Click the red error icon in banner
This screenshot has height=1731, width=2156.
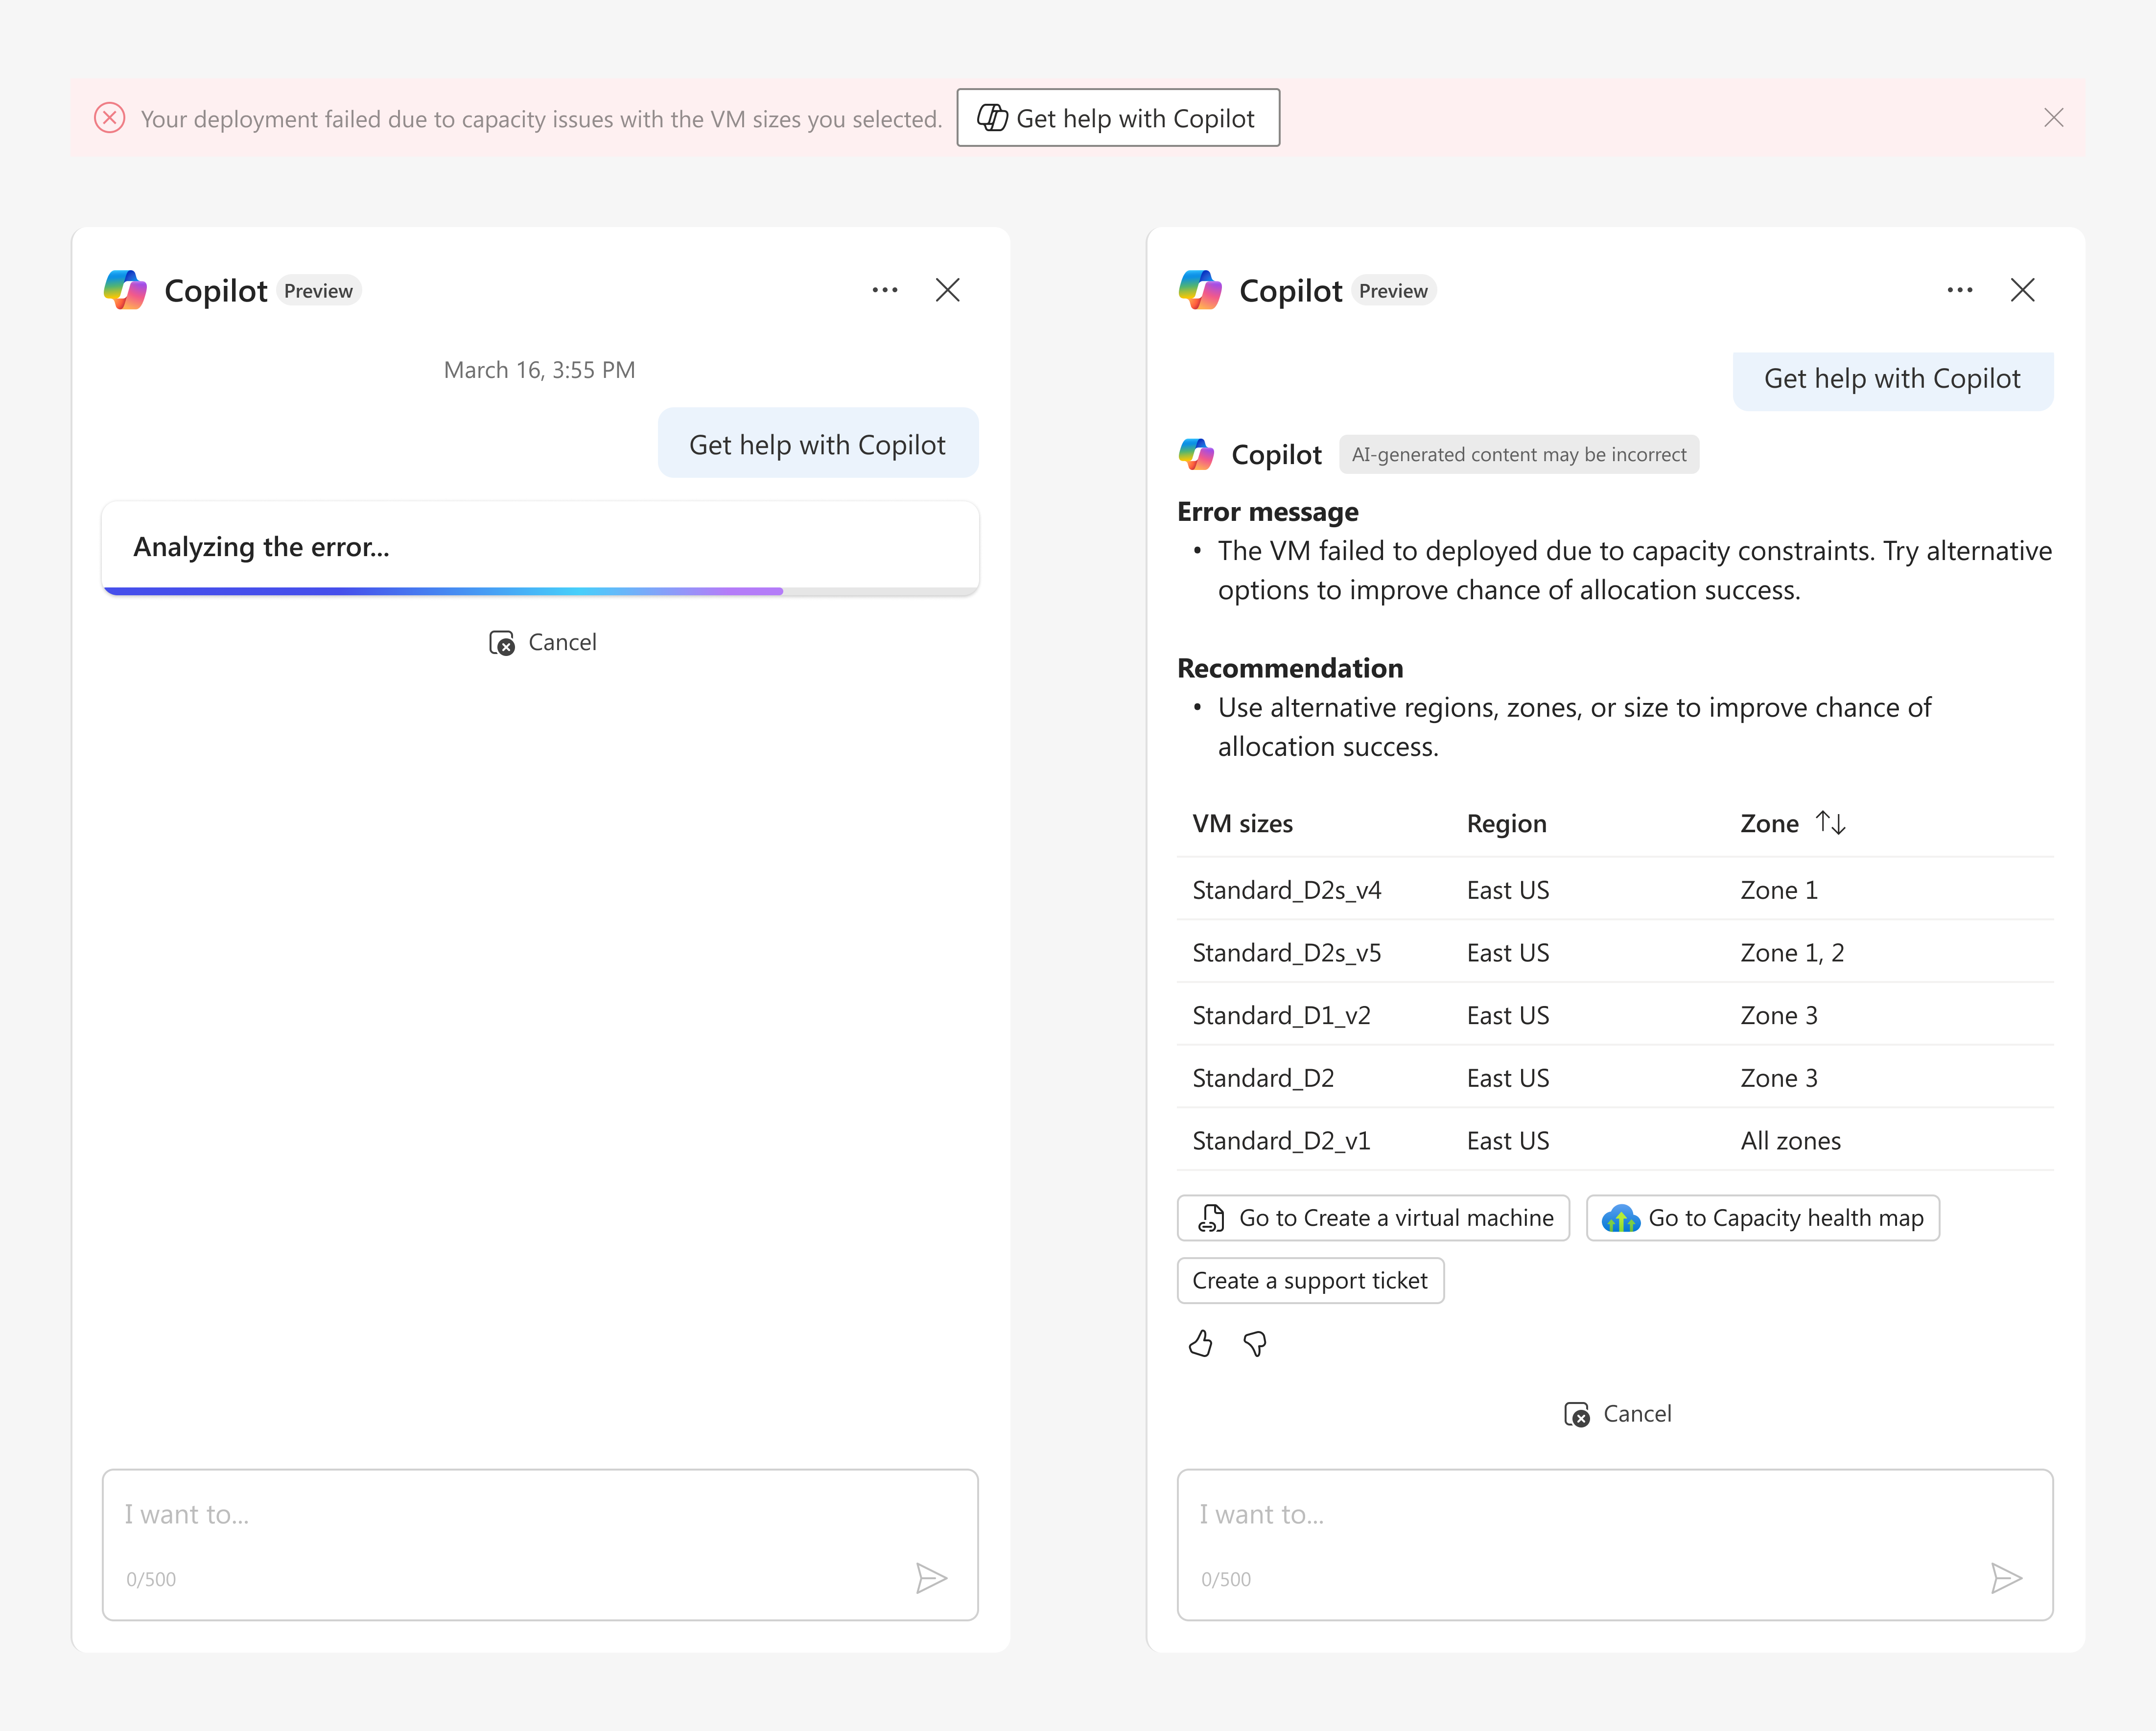point(110,118)
